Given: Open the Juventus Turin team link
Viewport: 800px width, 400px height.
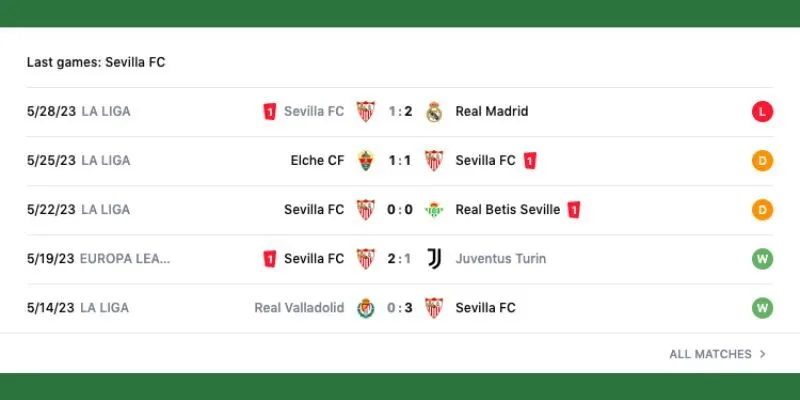Looking at the screenshot, I should (500, 259).
